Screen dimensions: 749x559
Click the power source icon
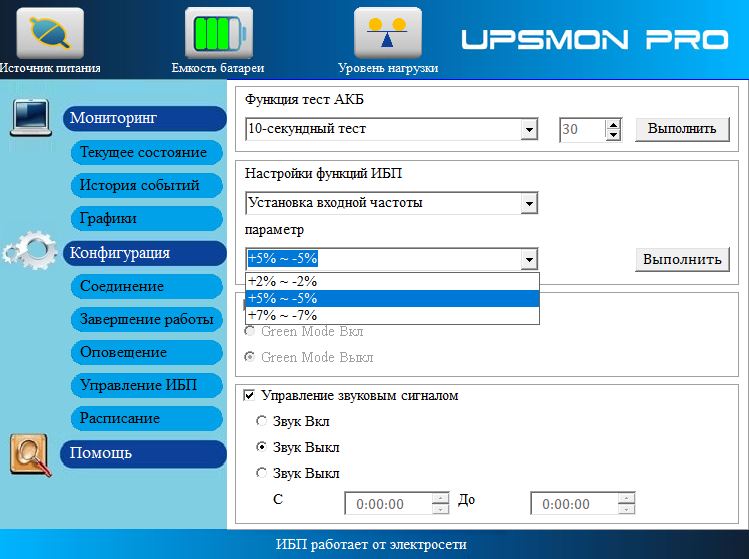click(x=50, y=33)
